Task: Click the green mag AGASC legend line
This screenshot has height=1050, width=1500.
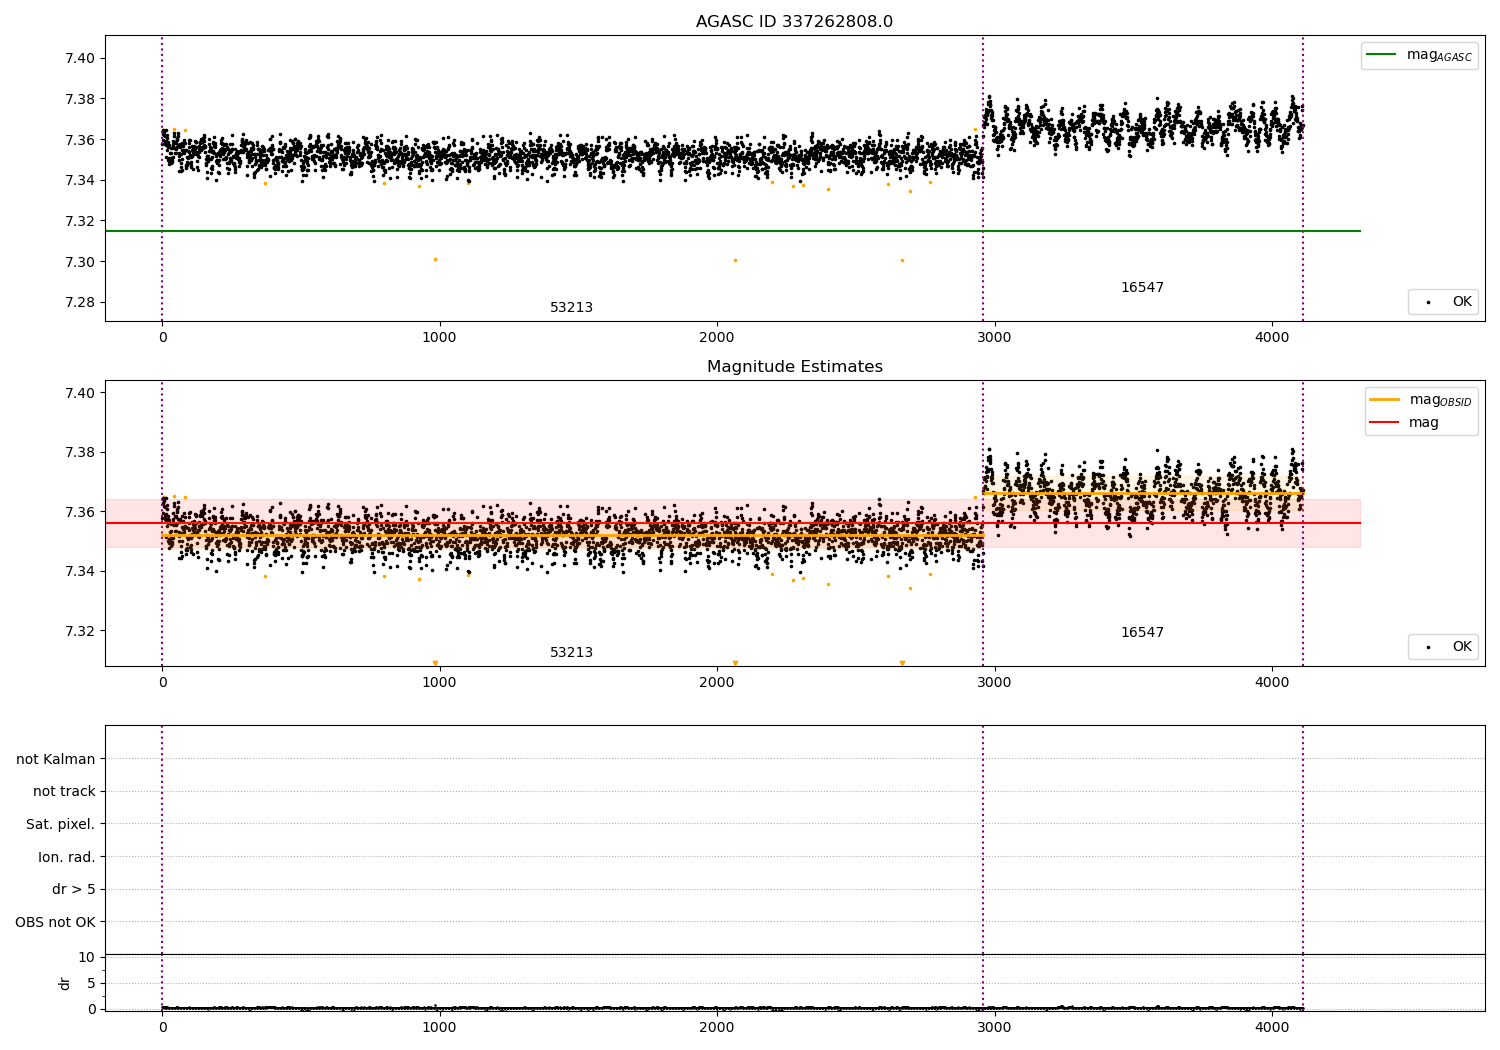Action: 1382,55
